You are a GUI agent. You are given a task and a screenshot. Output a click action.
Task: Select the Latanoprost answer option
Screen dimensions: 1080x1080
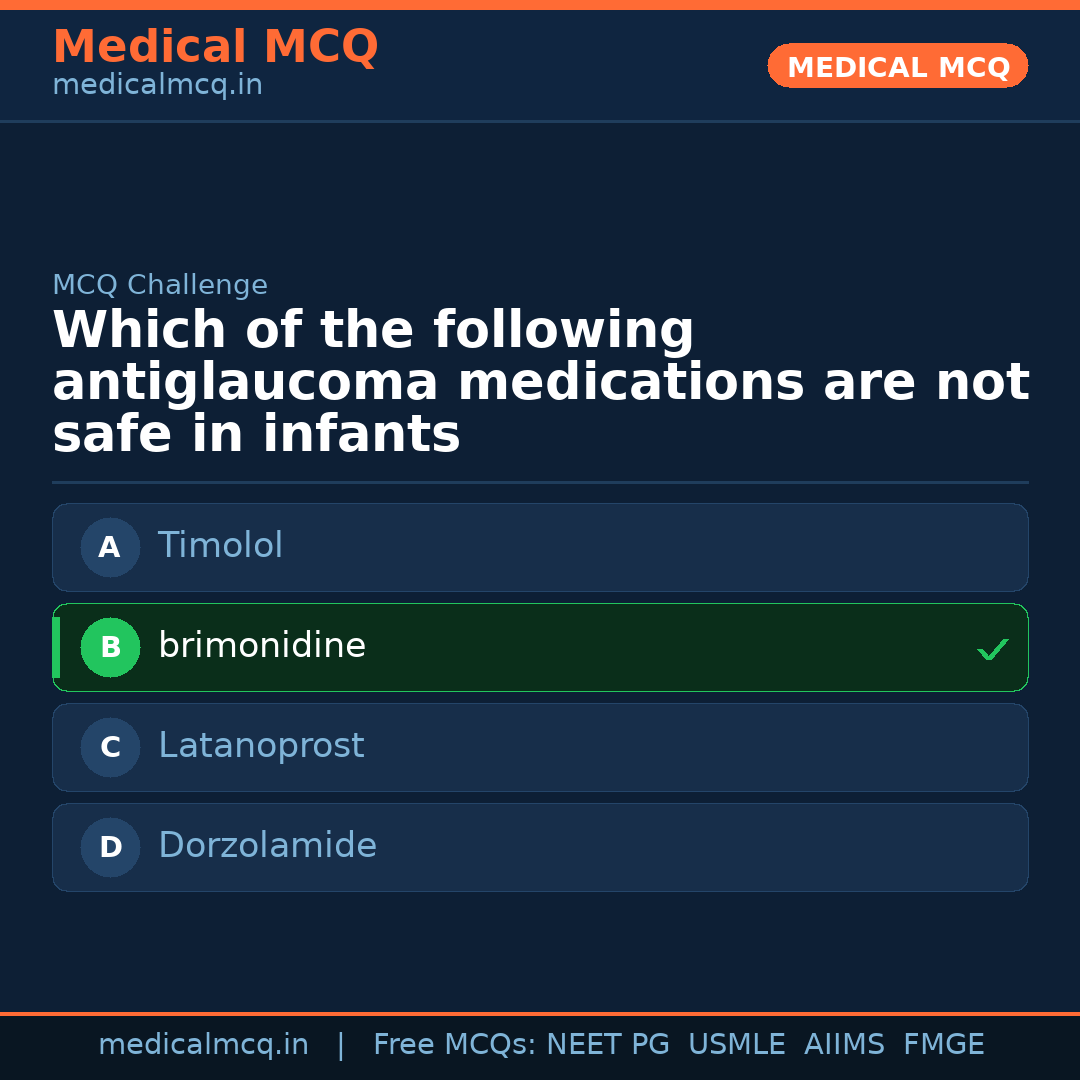click(540, 747)
